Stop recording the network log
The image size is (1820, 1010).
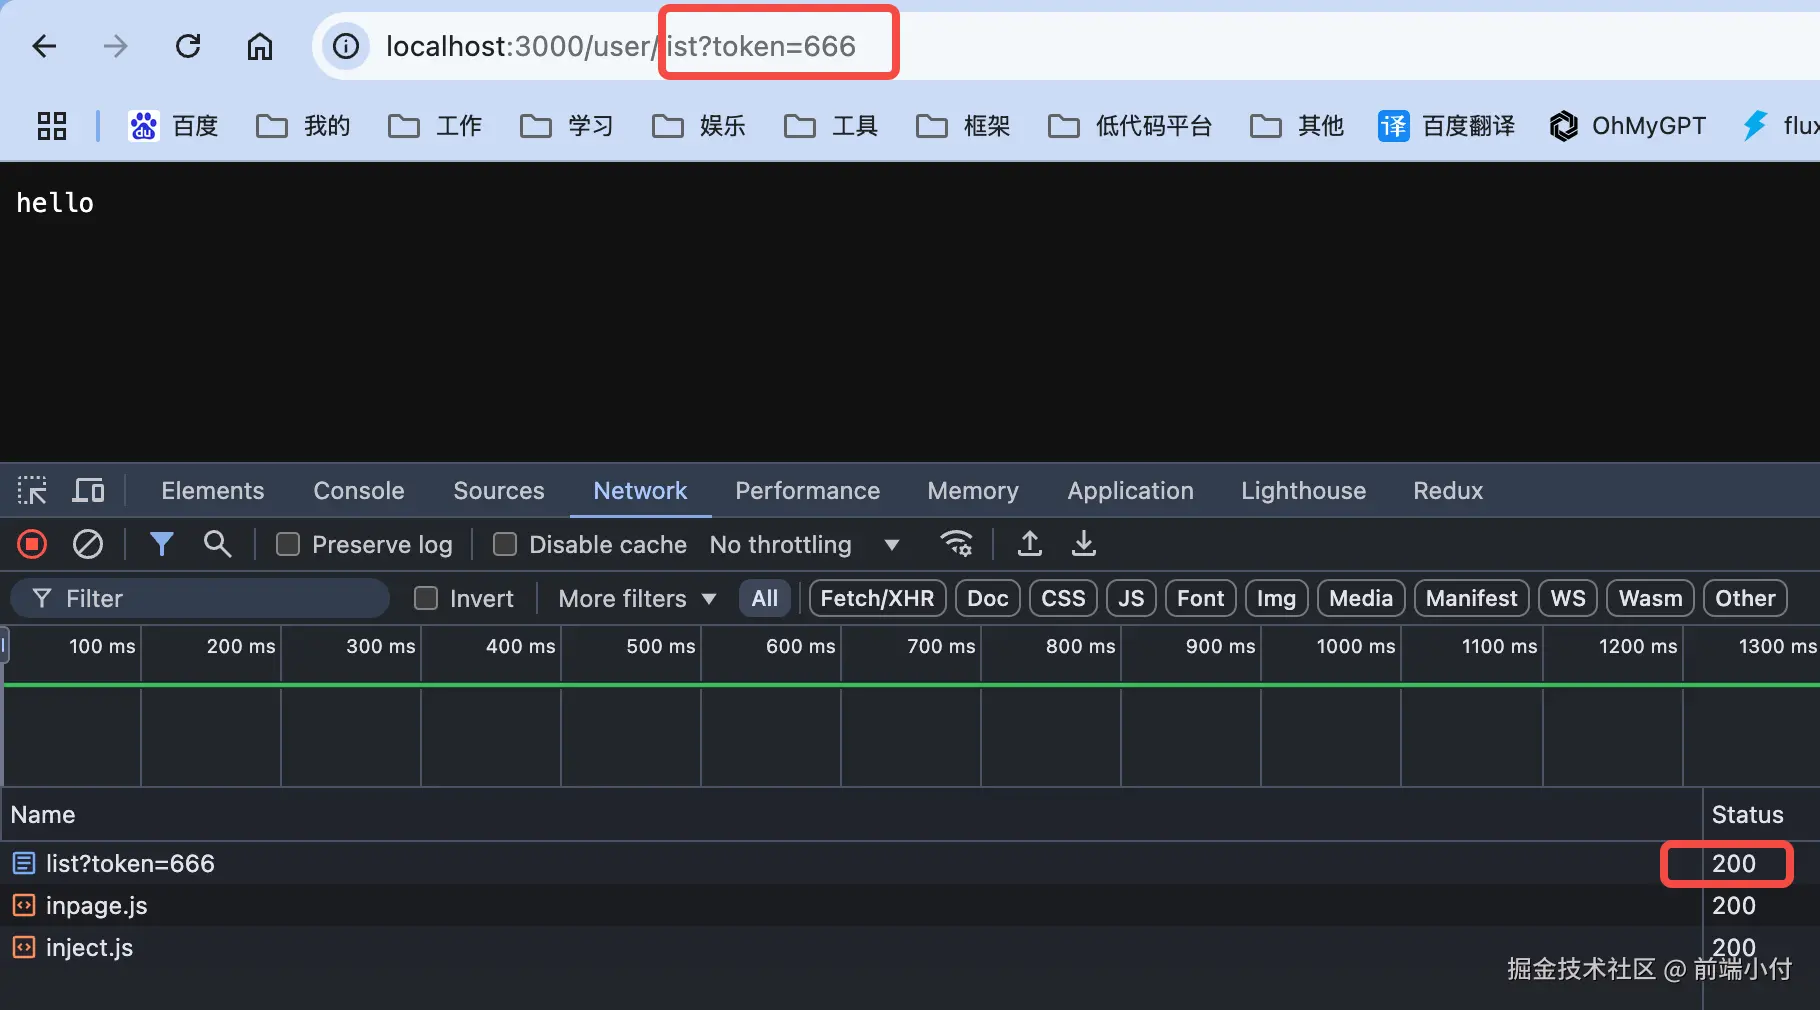32,544
